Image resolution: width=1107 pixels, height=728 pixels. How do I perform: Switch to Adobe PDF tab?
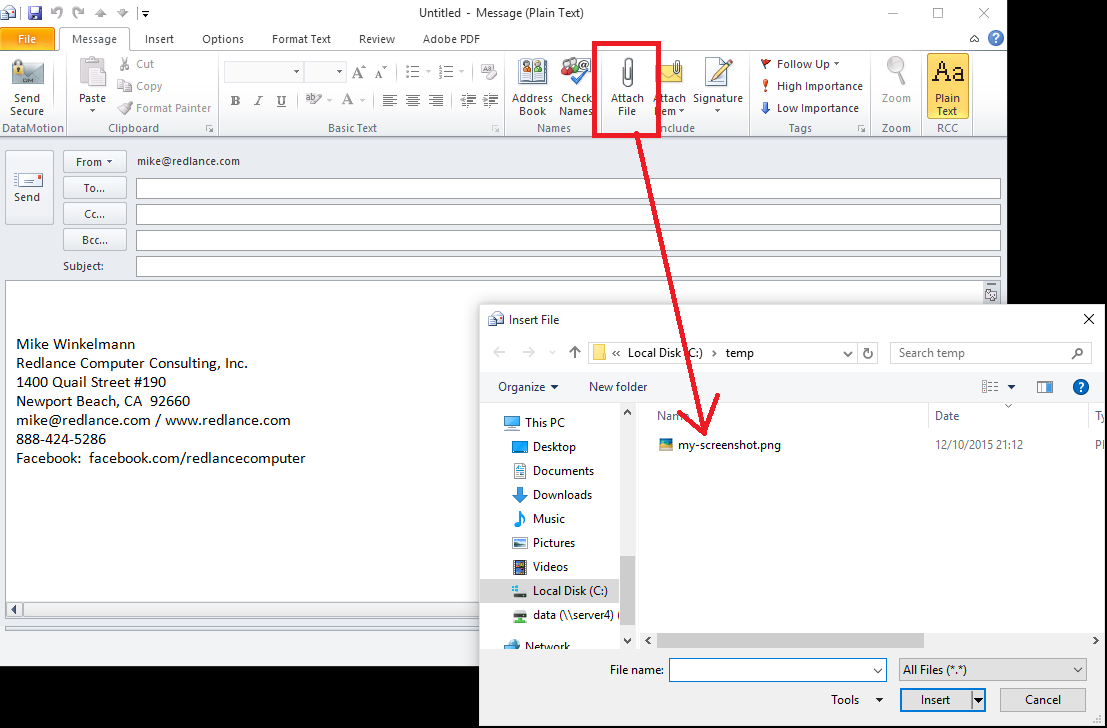point(451,39)
